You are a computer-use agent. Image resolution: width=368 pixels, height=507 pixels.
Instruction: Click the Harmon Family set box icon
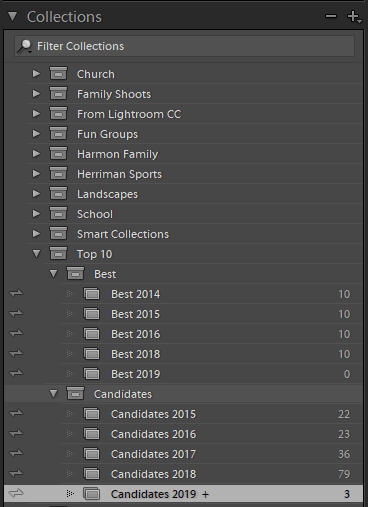[58, 154]
